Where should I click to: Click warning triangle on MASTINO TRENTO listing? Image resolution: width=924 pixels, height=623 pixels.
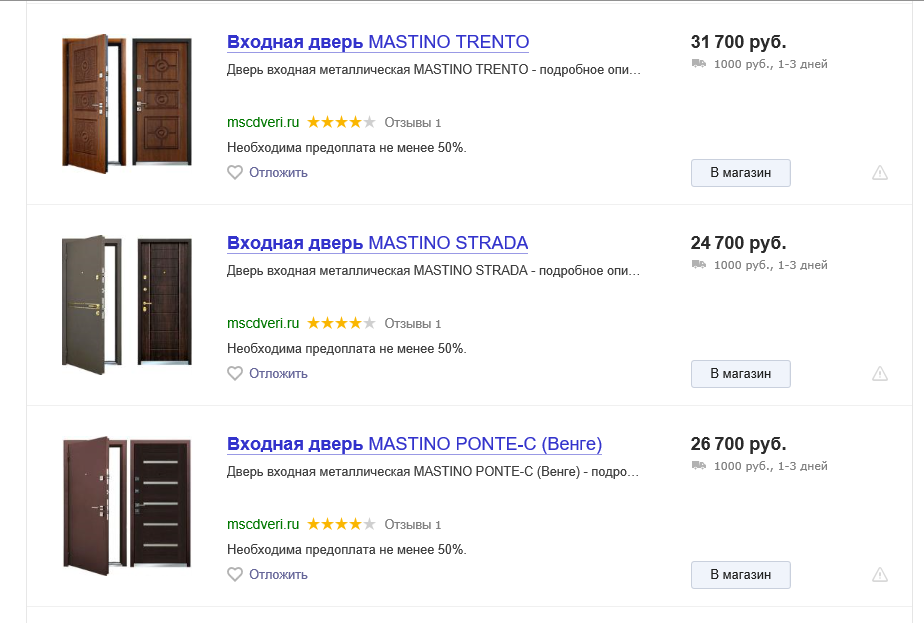880,172
